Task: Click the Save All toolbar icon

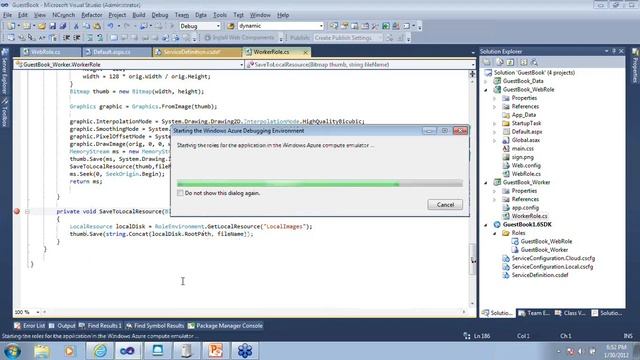Action: point(63,26)
